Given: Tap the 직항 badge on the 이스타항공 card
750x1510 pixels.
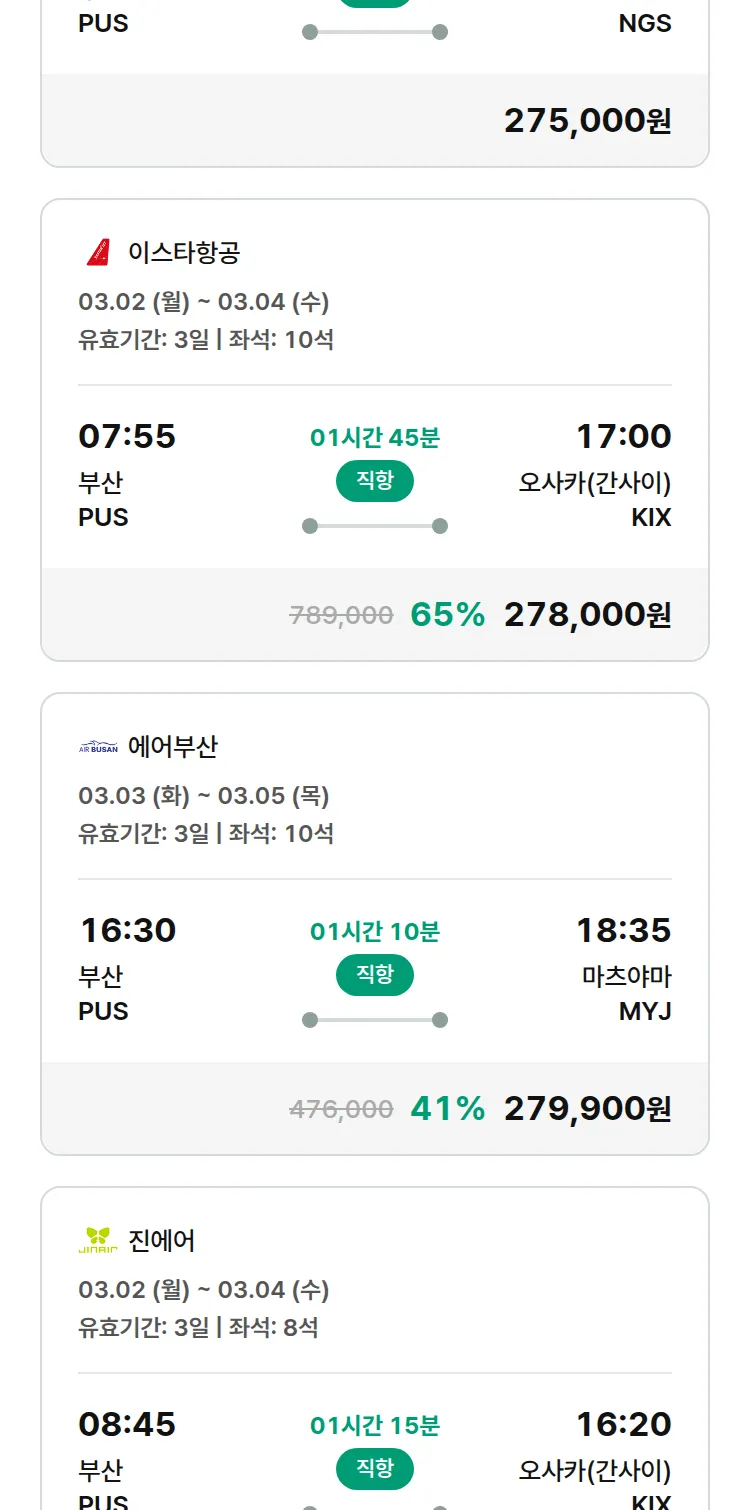Looking at the screenshot, I should tap(375, 481).
